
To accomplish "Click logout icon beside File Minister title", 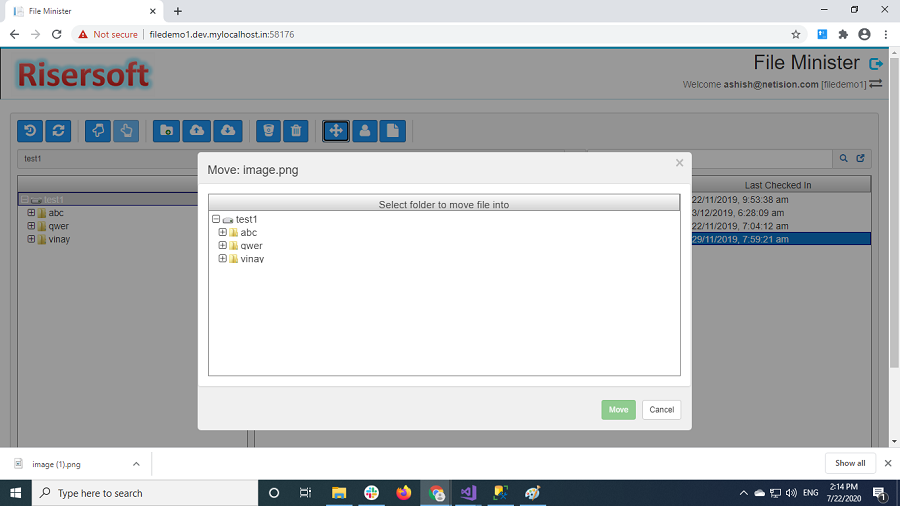I will [876, 64].
